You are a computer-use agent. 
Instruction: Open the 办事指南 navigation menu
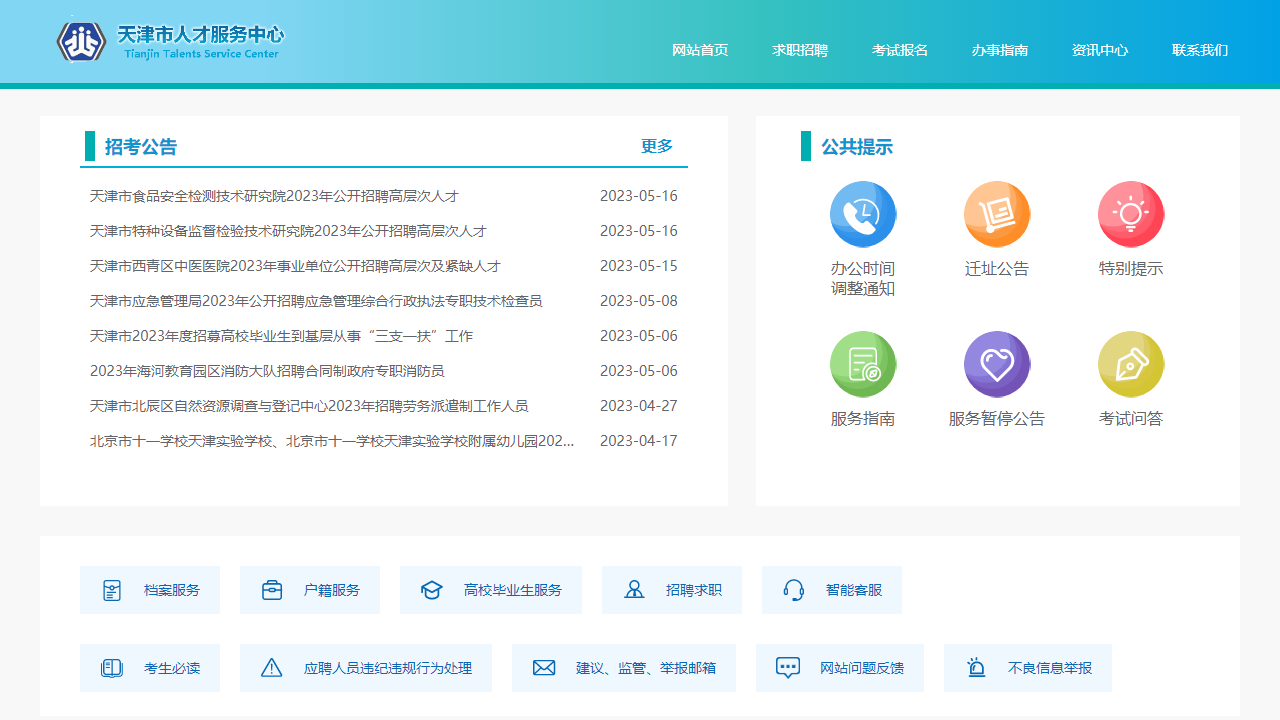click(1000, 50)
